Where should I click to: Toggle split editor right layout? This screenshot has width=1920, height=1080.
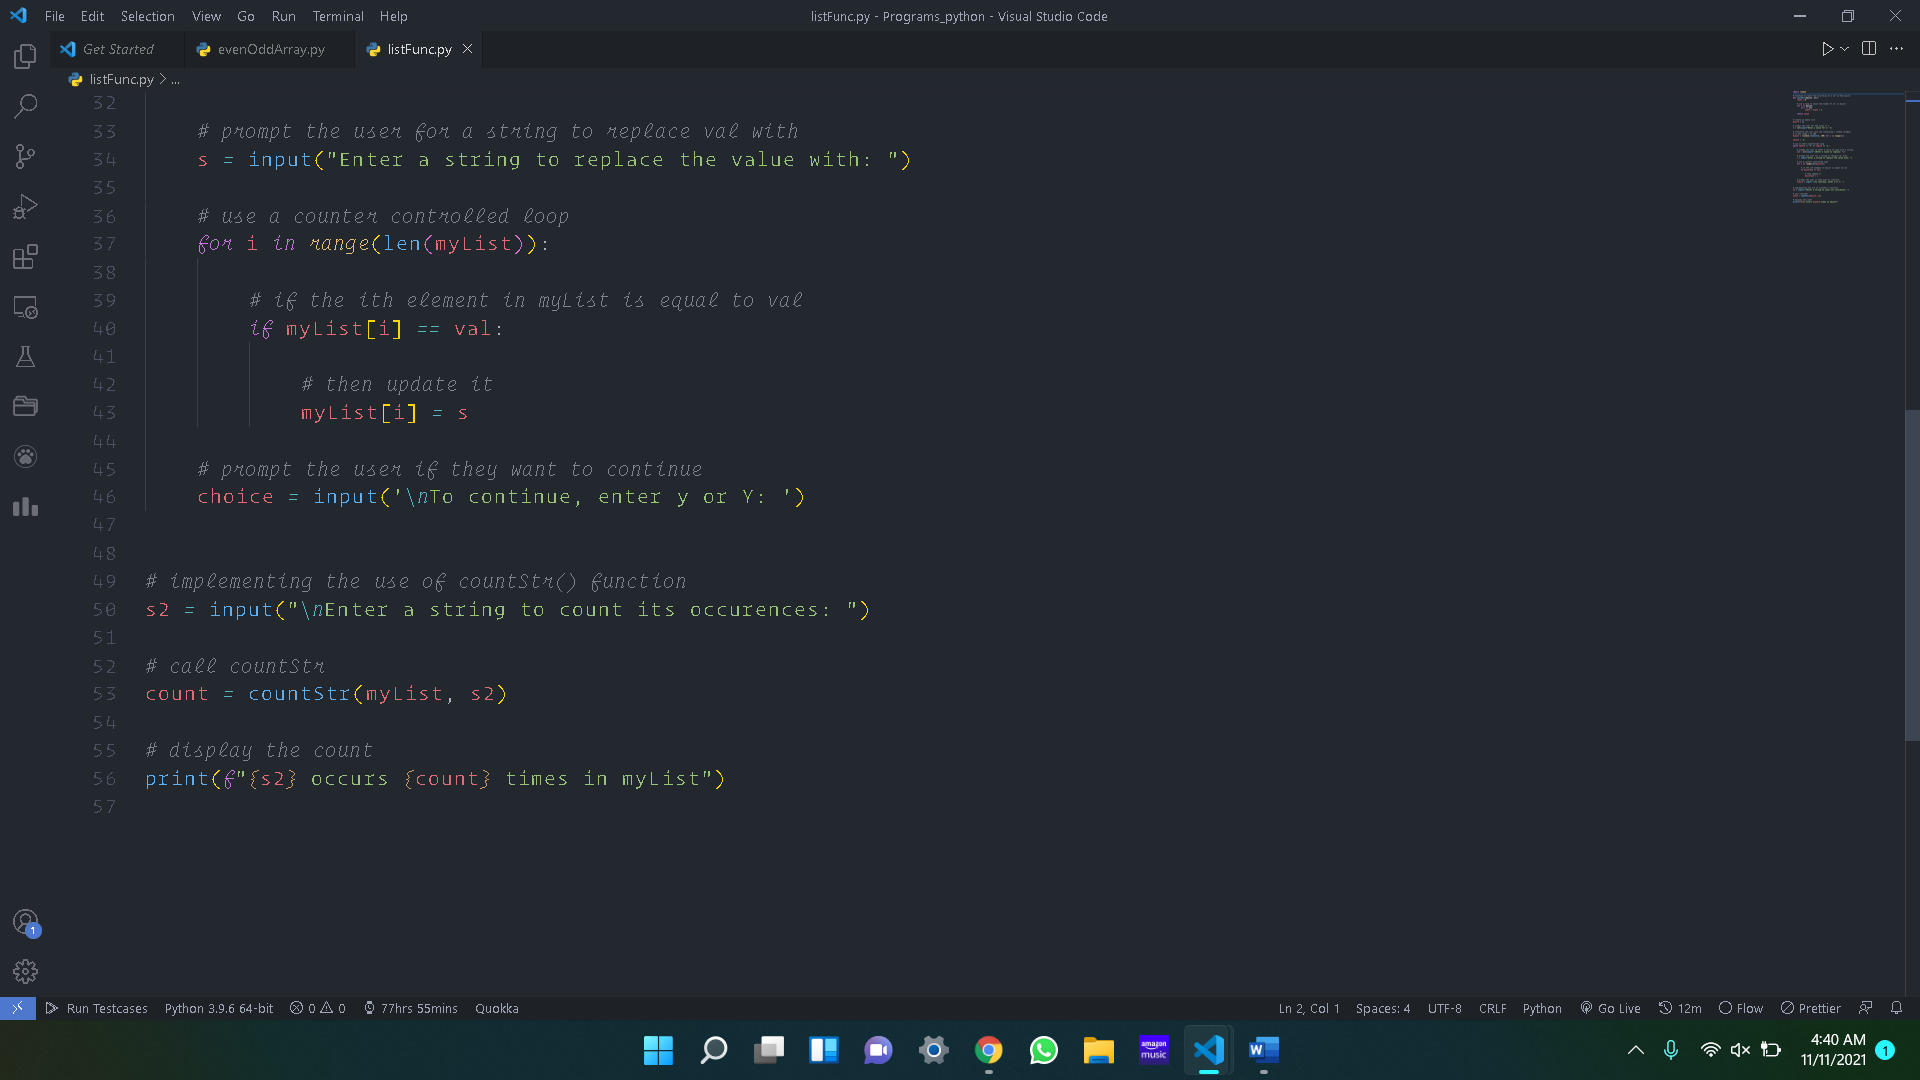1868,49
